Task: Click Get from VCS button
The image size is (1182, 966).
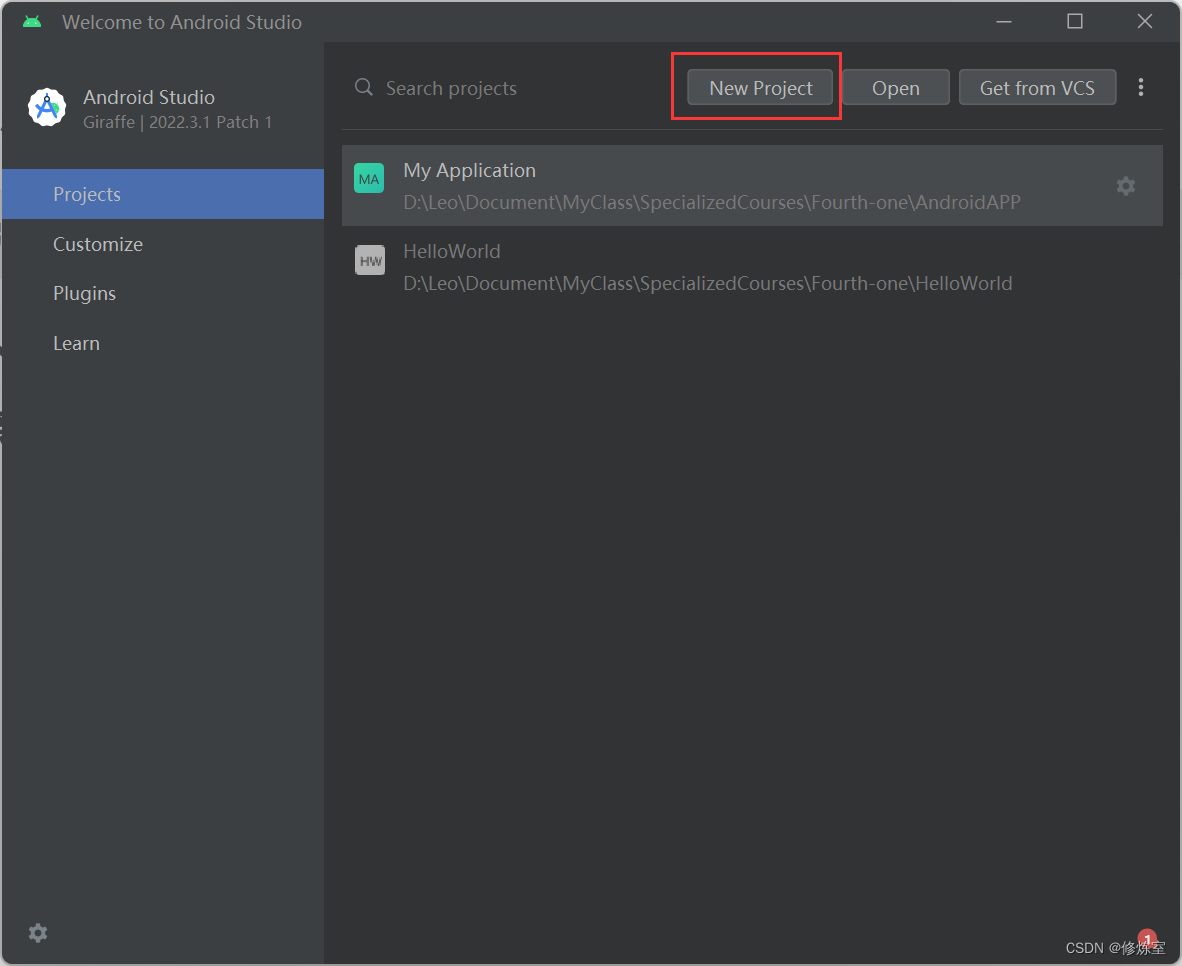Action: pyautogui.click(x=1037, y=87)
